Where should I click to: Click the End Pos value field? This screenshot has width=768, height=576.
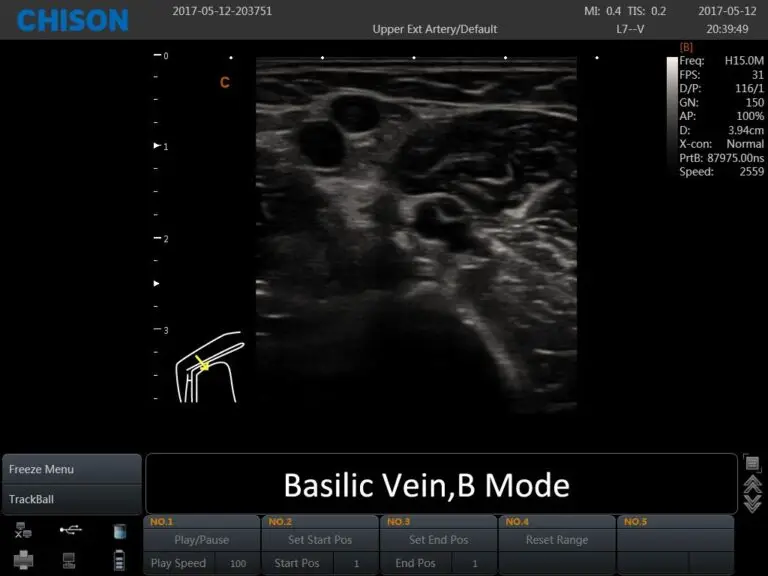tap(473, 563)
